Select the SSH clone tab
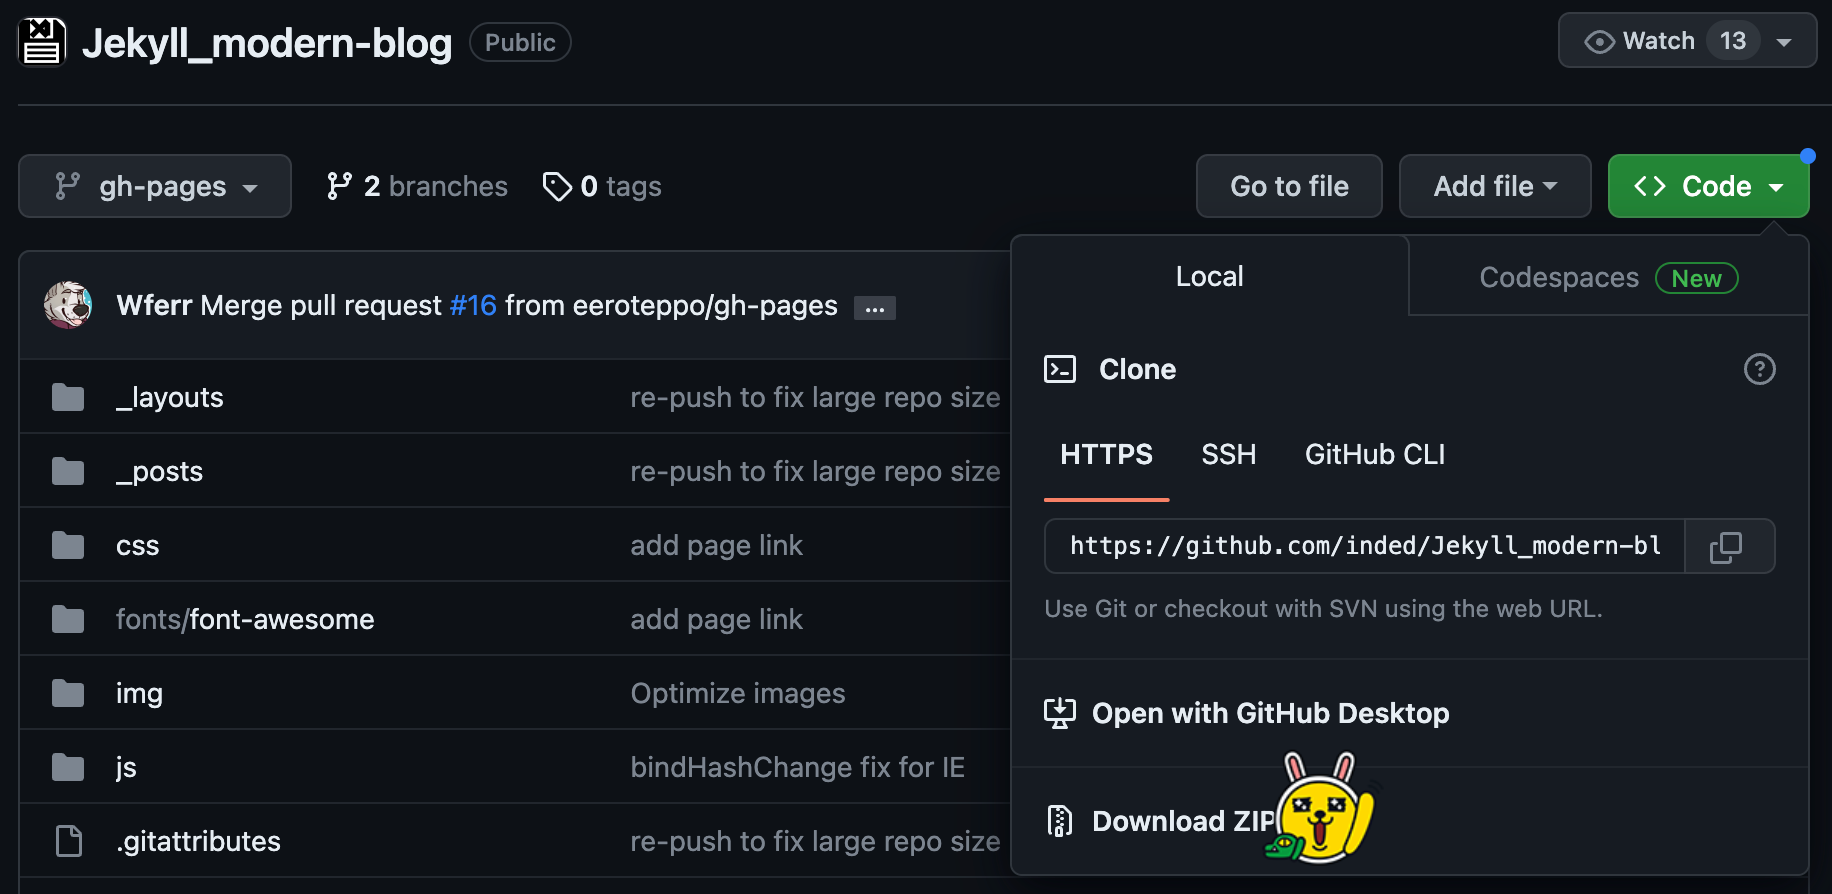Screen dimensions: 1832x894 click(1228, 455)
